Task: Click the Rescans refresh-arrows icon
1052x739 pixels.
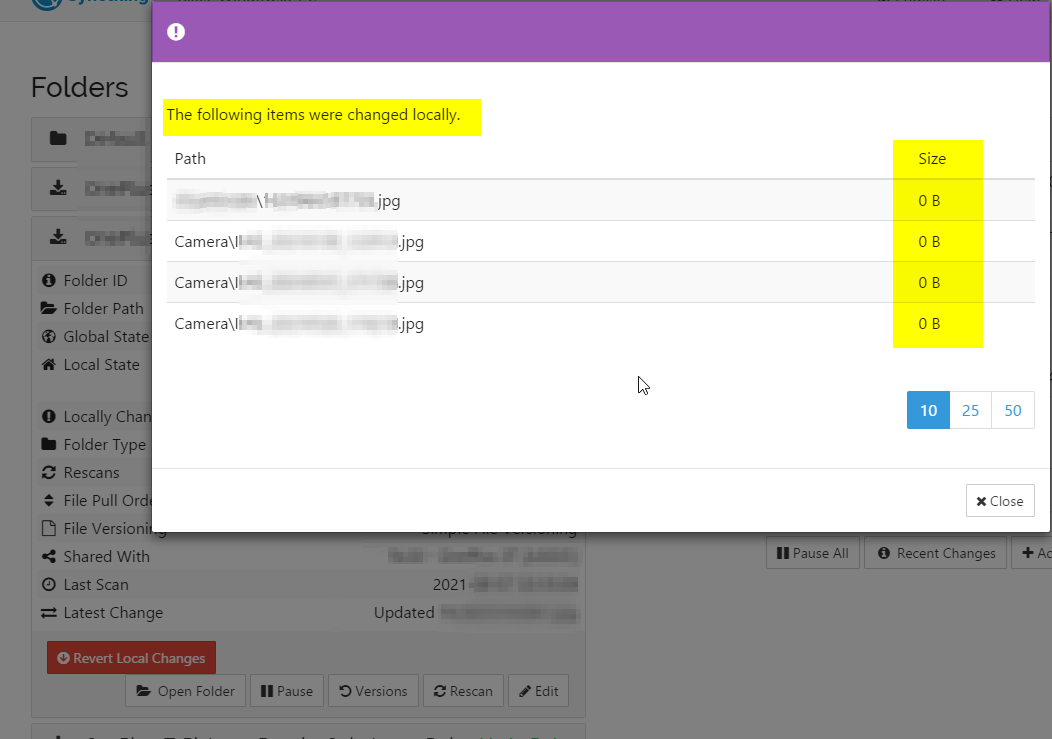Action: click(49, 472)
